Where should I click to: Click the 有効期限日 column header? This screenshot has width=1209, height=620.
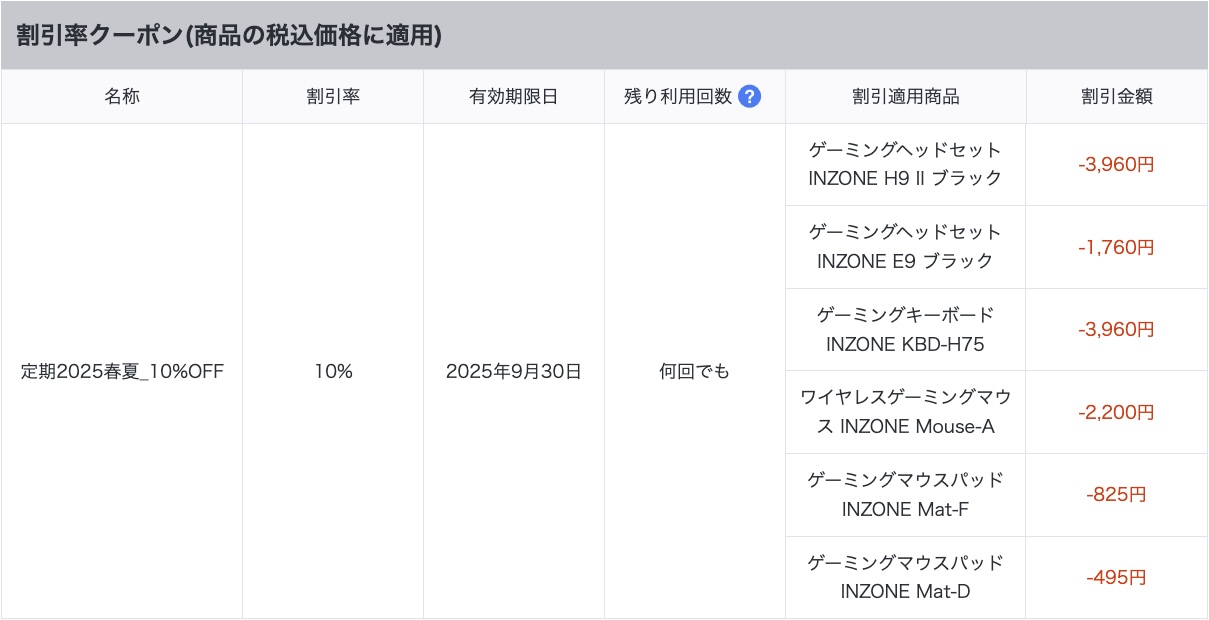(514, 97)
